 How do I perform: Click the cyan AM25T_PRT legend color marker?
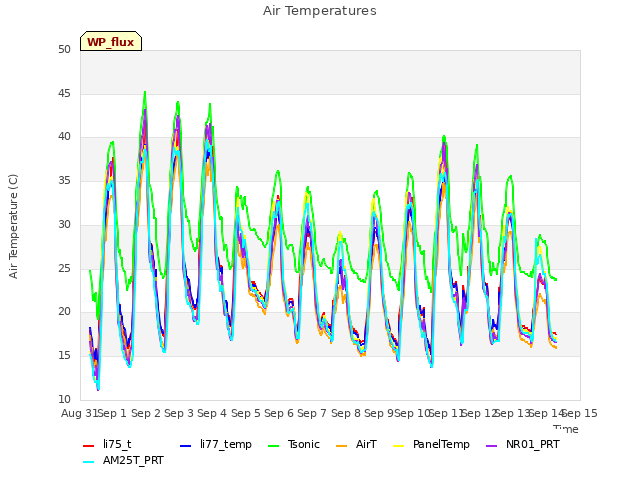click(89, 461)
